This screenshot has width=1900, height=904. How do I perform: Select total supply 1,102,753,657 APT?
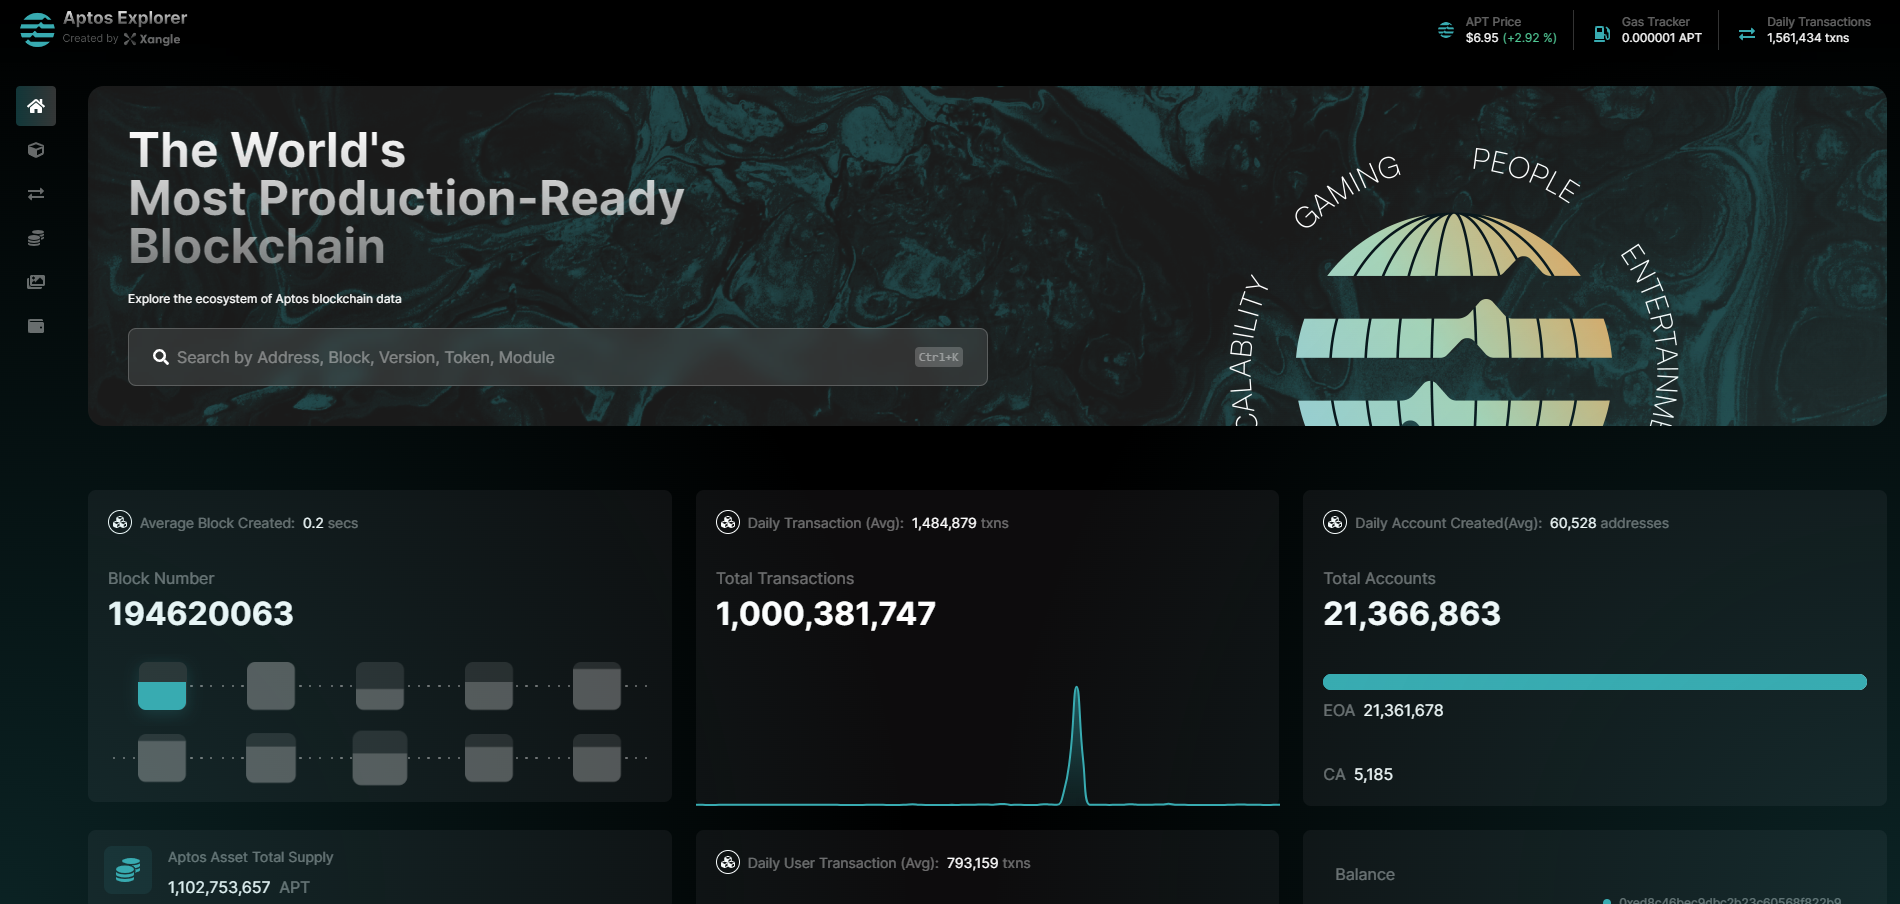click(239, 887)
